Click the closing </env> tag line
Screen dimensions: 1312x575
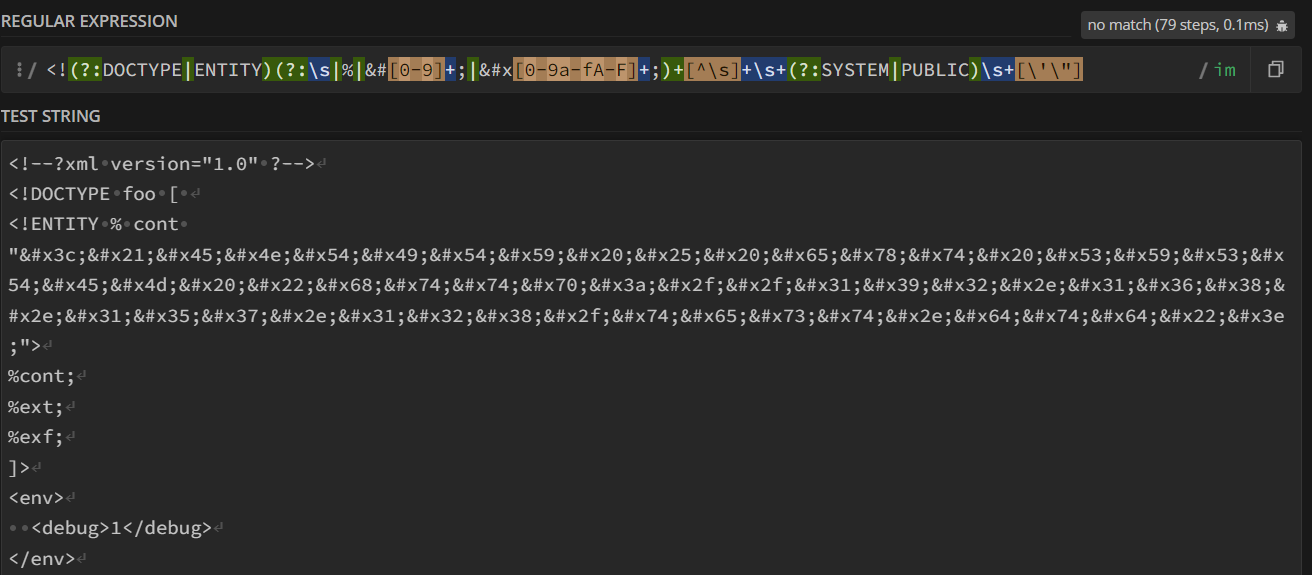pos(41,558)
